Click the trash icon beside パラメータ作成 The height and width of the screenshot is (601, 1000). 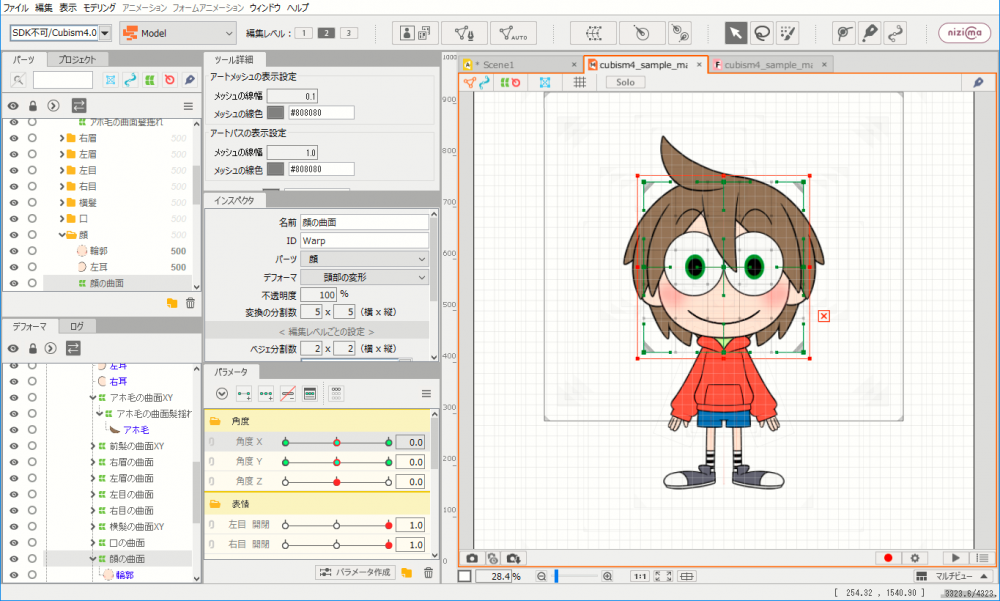(429, 573)
